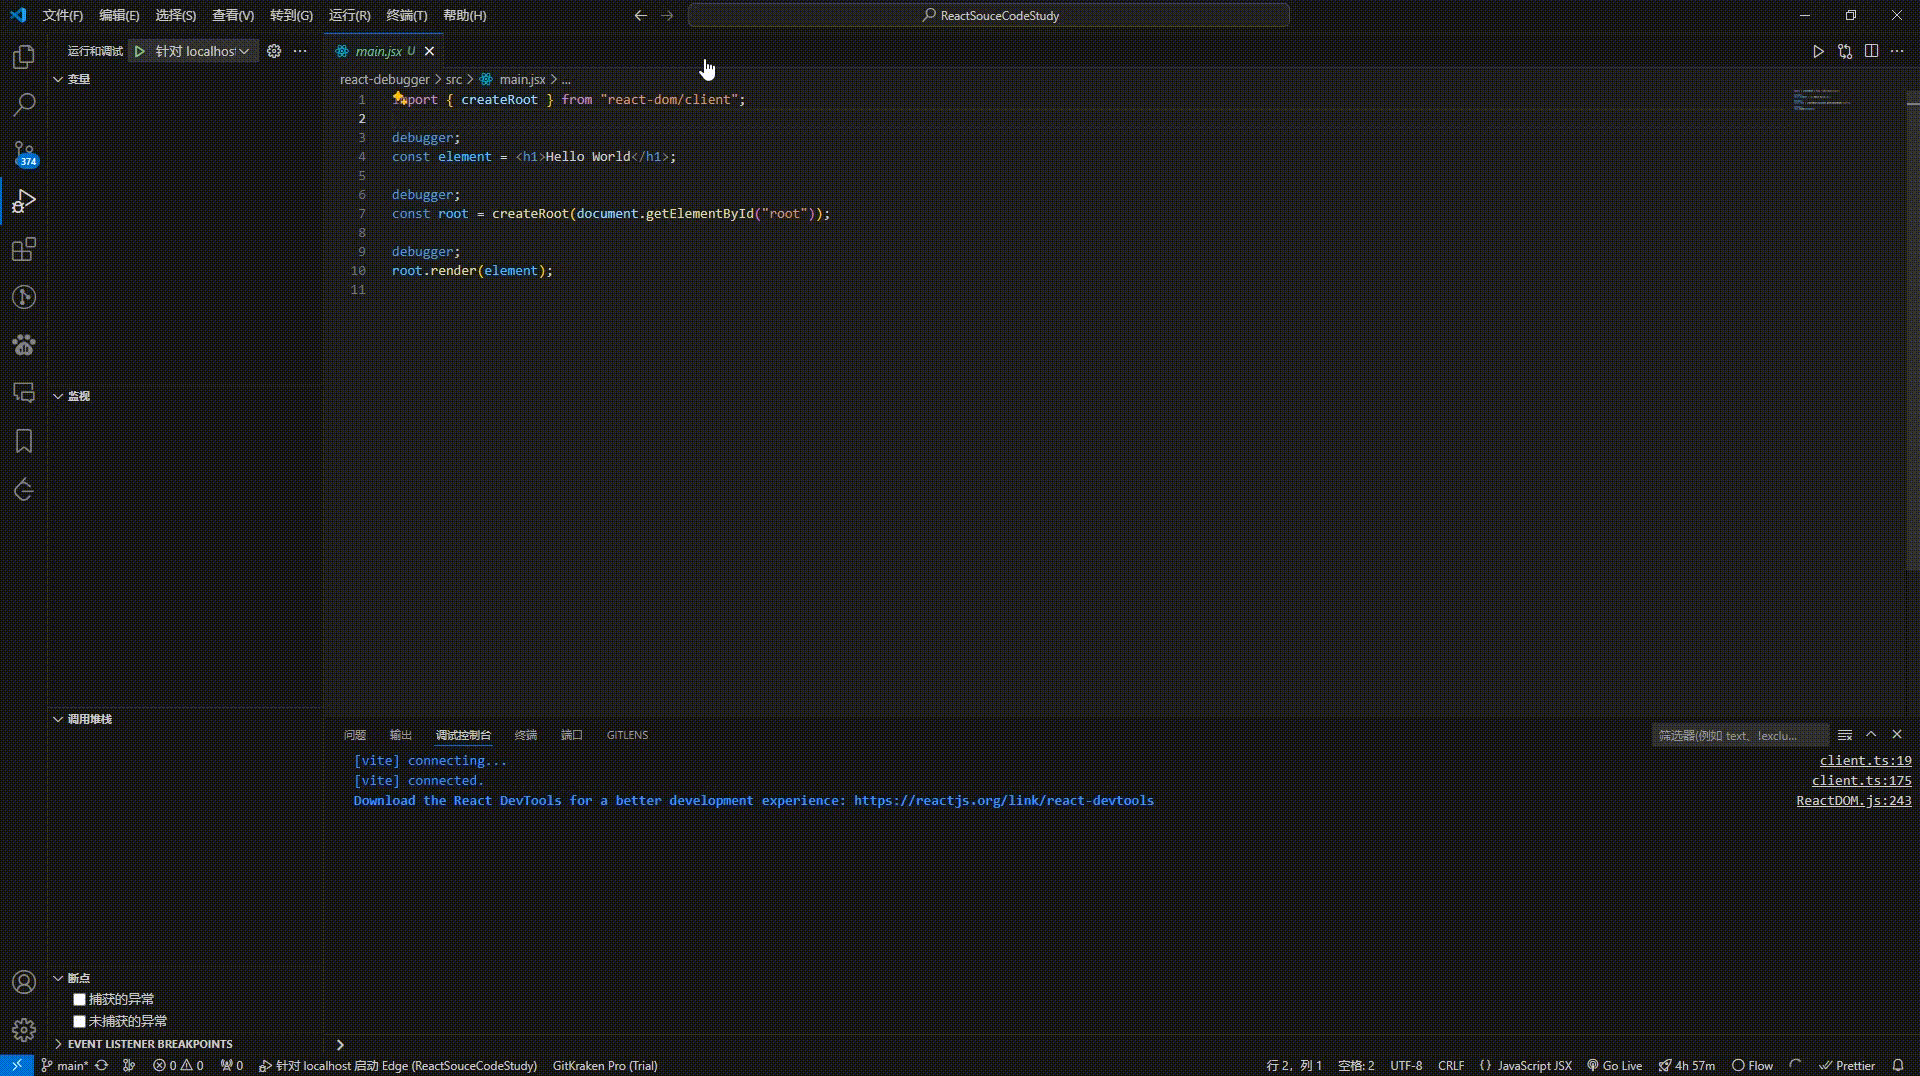1920x1076 pixels.
Task: Jump to ReactDOM.js:243 in debug console
Action: pos(1853,800)
